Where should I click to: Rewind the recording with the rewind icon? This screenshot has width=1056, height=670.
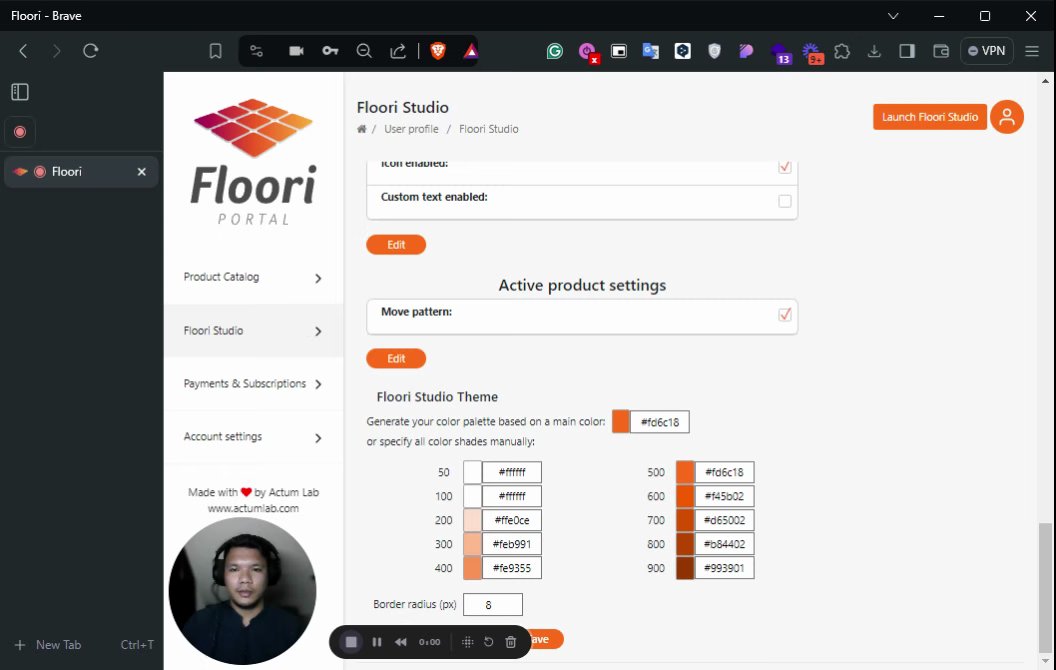tap(401, 642)
